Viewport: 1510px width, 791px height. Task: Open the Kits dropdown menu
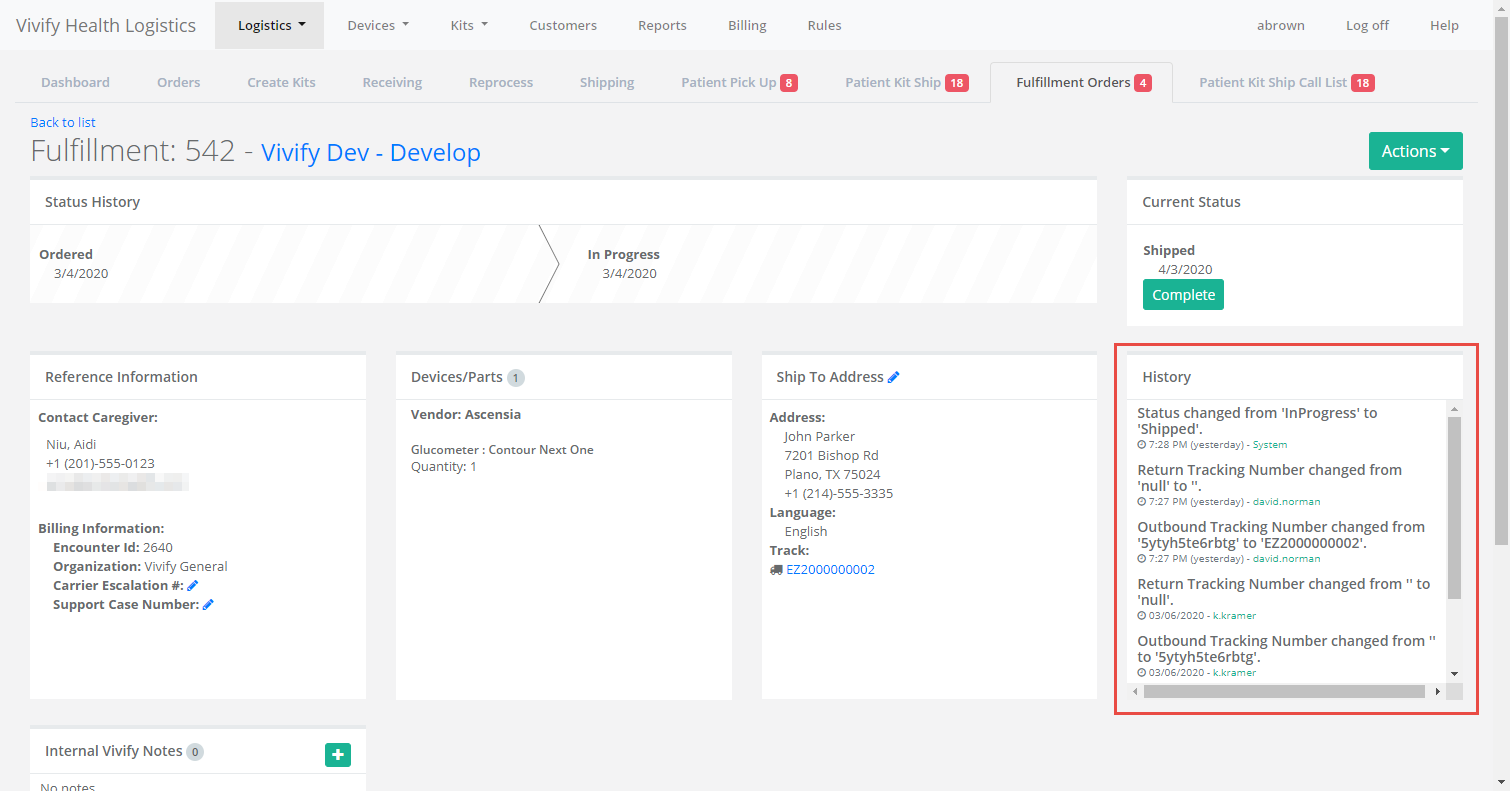click(468, 25)
